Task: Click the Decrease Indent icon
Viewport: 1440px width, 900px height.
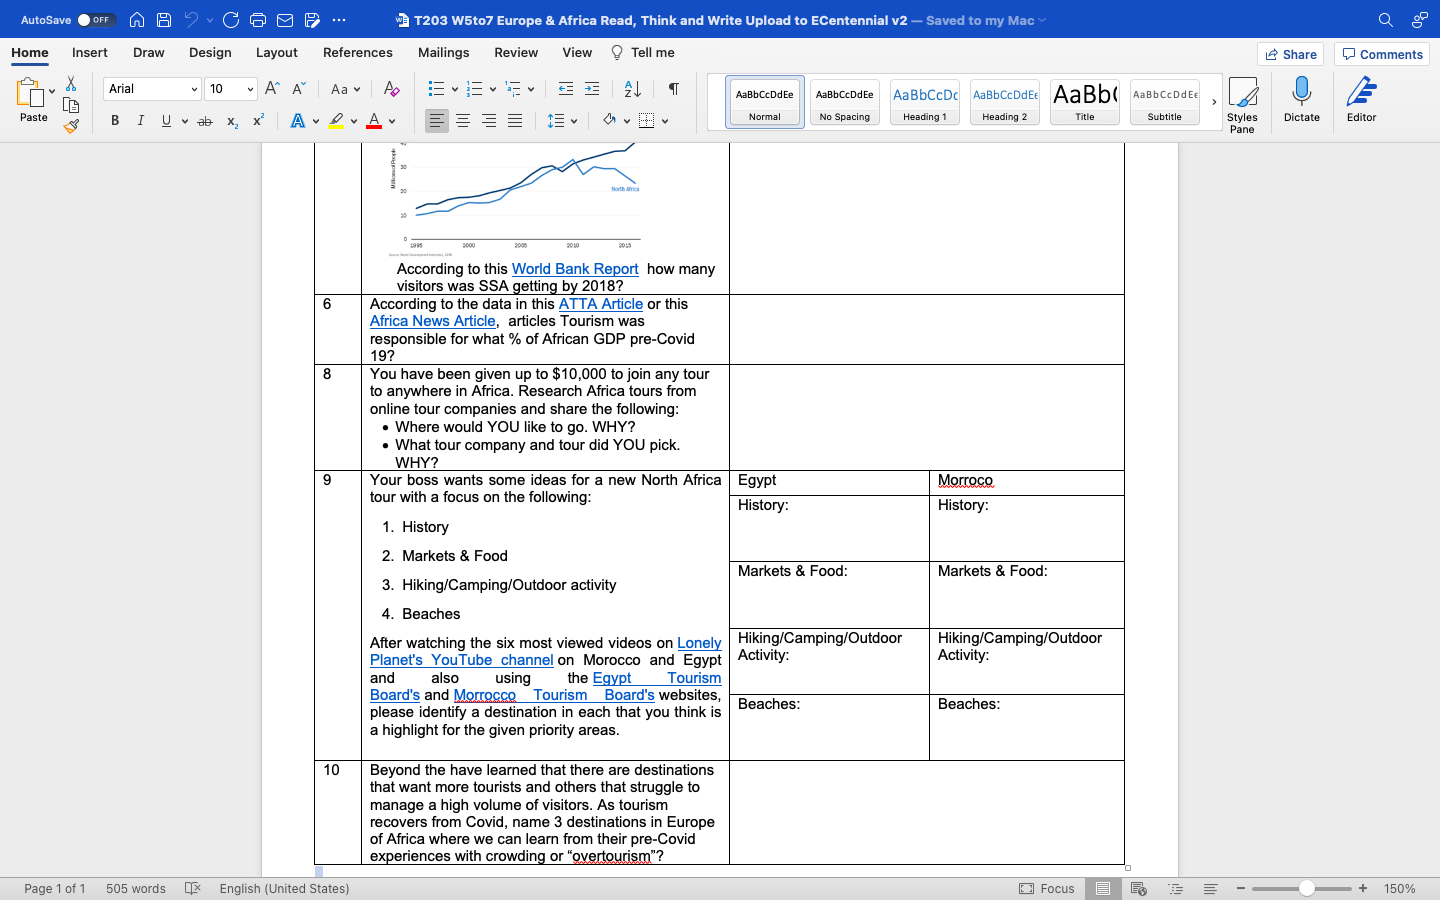Action: (566, 89)
